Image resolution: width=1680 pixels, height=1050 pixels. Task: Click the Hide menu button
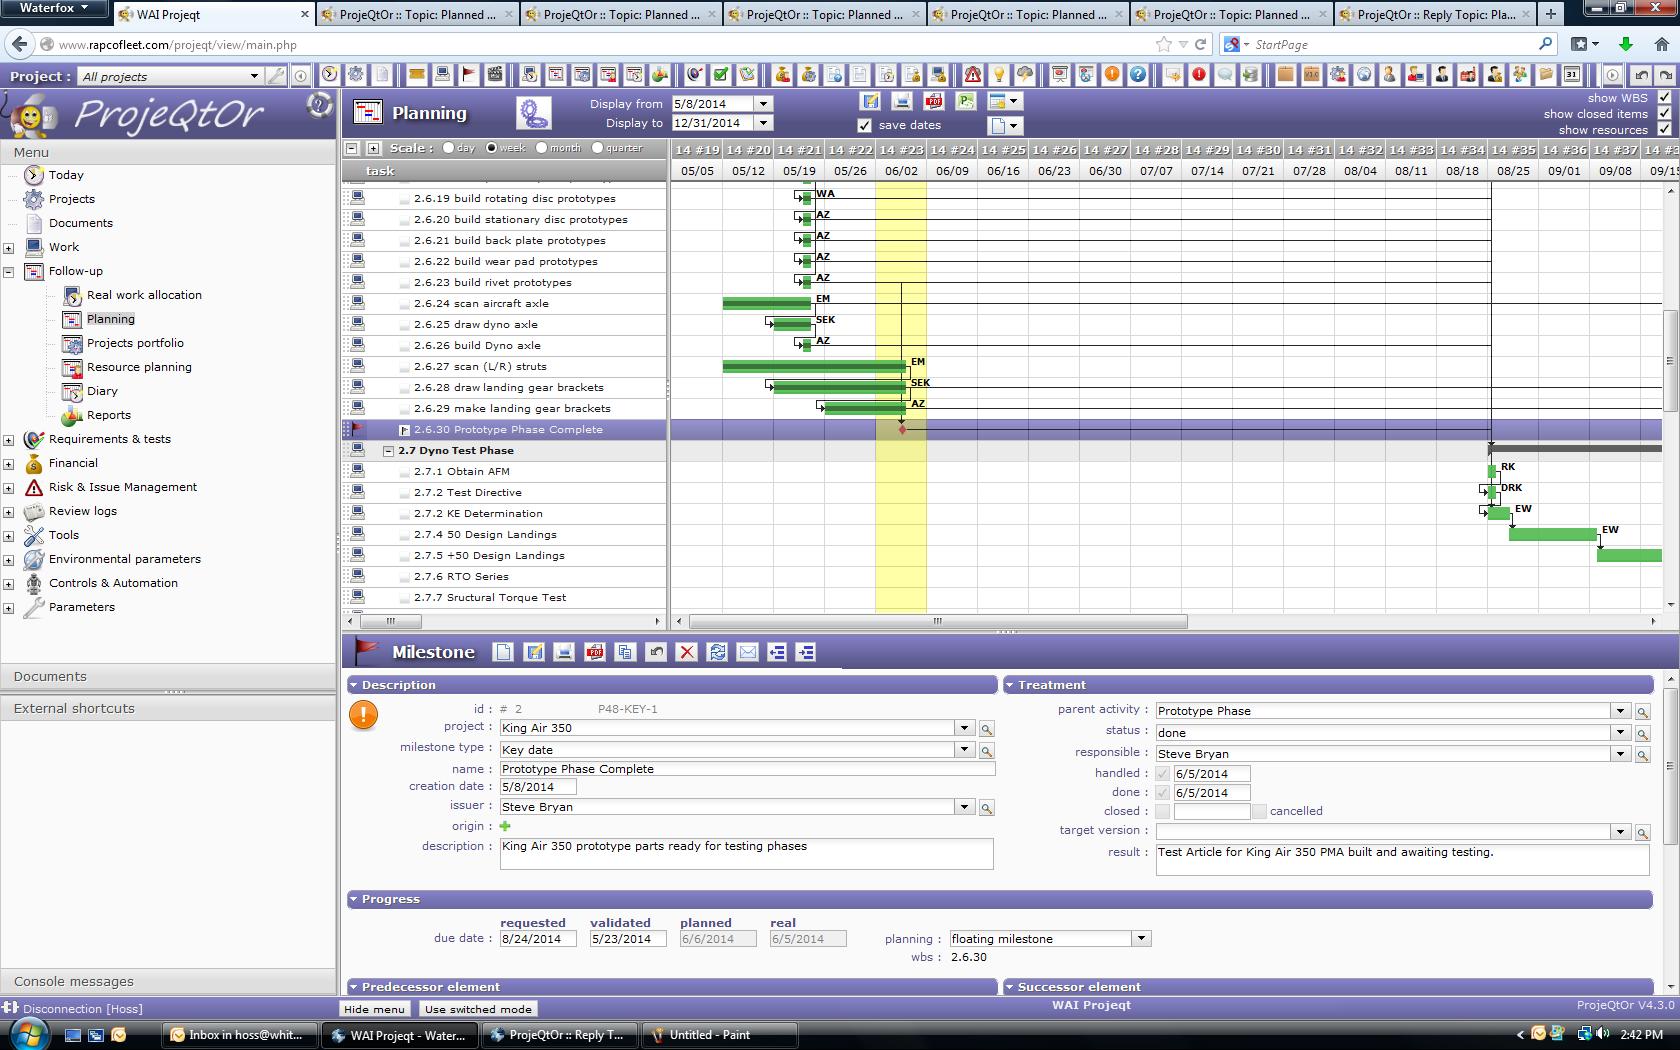point(375,1009)
